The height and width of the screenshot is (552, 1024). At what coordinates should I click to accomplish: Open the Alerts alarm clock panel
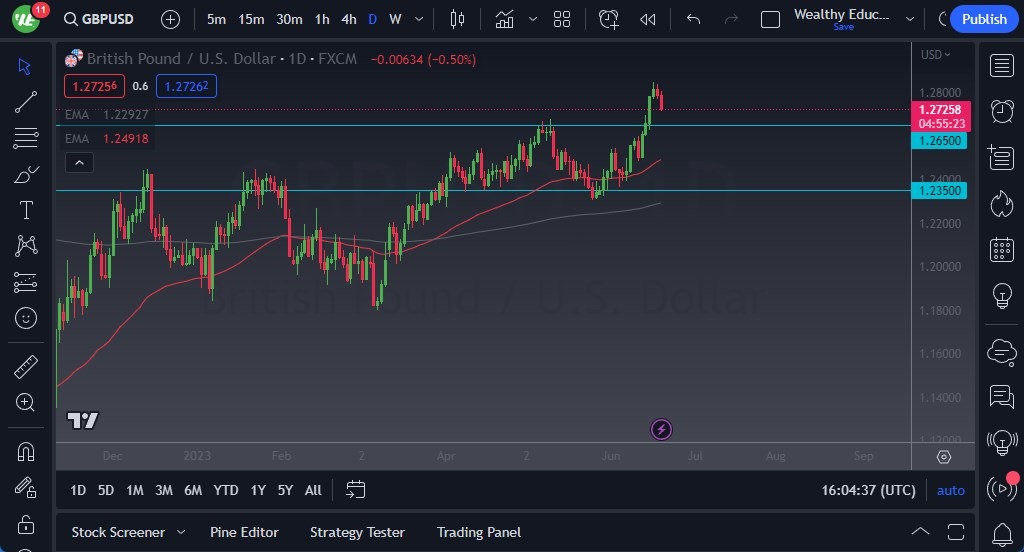pos(1001,110)
